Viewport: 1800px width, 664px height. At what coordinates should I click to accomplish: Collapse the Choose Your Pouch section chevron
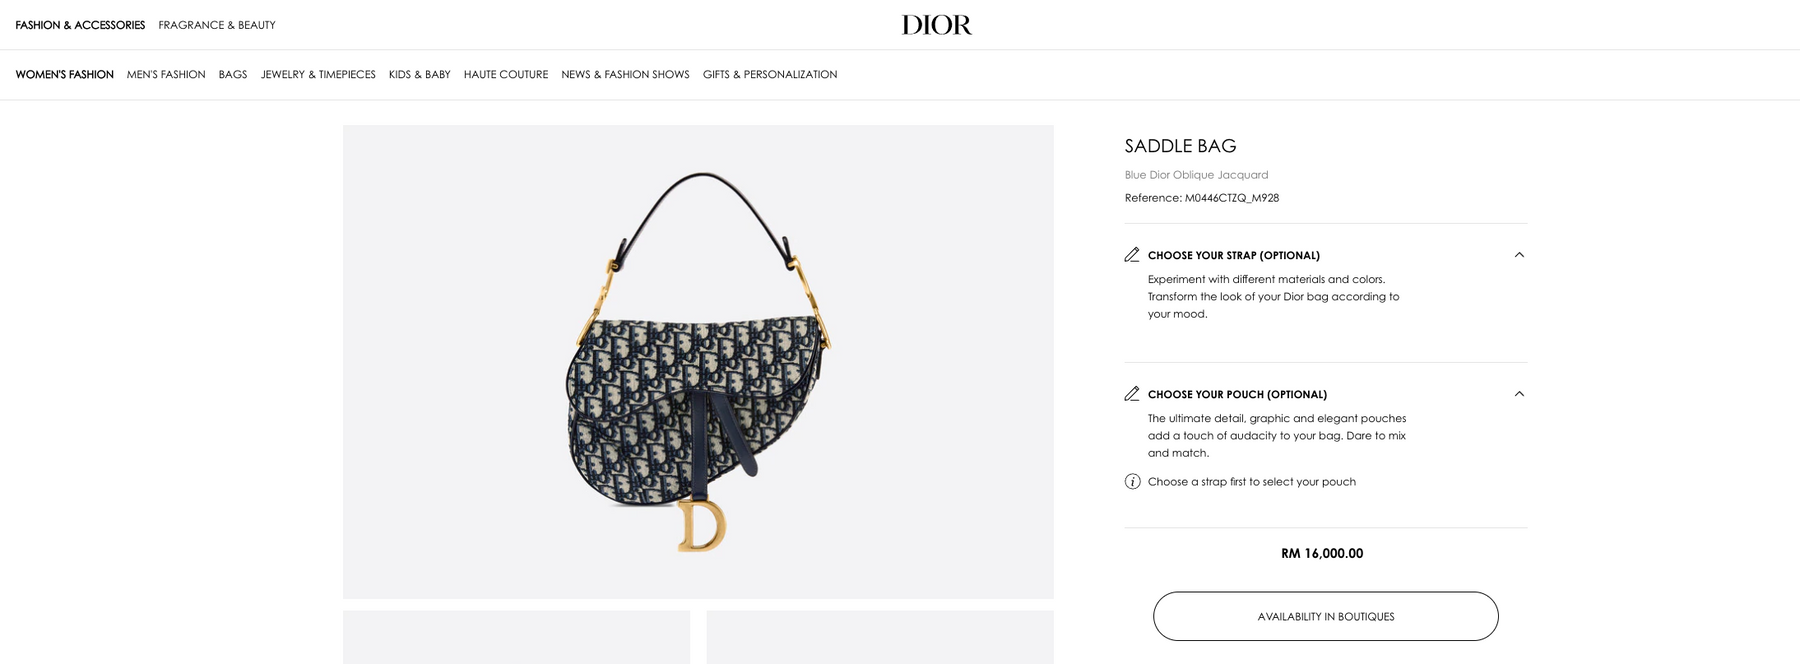click(x=1519, y=394)
